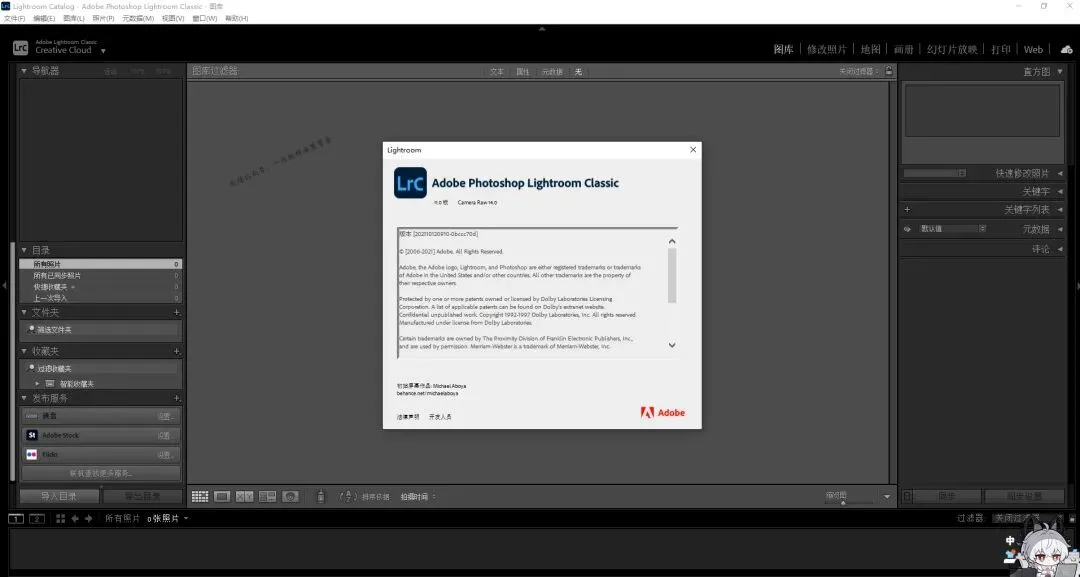Viewport: 1080px width, 577px height.
Task: Add a publish service with the plus icon
Action: [x=176, y=398]
